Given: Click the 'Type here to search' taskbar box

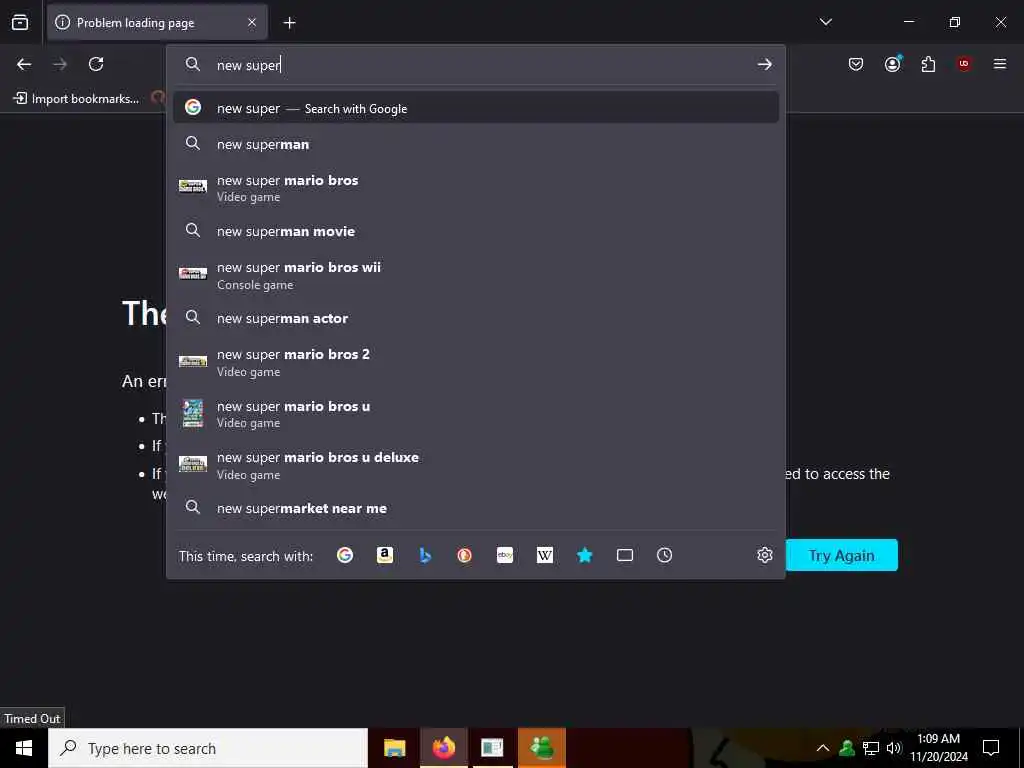Looking at the screenshot, I should click(x=208, y=748).
